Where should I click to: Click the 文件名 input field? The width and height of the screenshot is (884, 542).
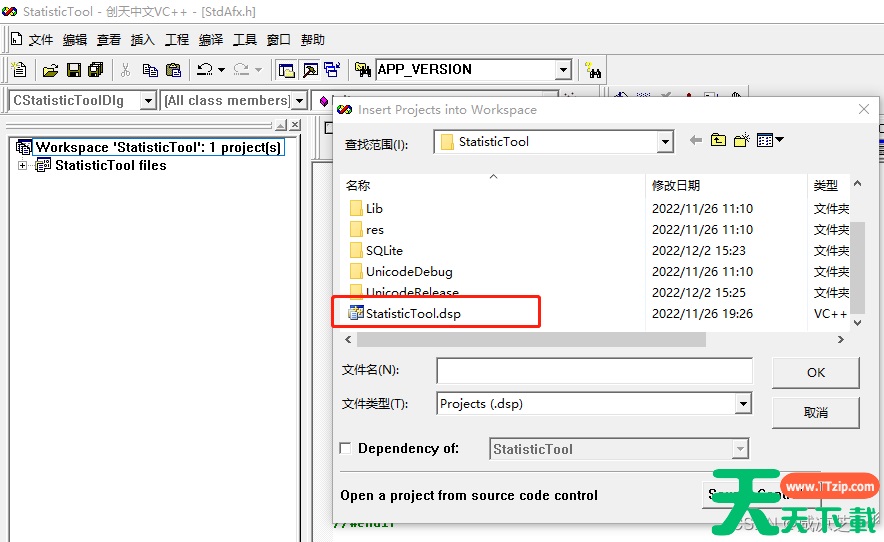pyautogui.click(x=594, y=371)
